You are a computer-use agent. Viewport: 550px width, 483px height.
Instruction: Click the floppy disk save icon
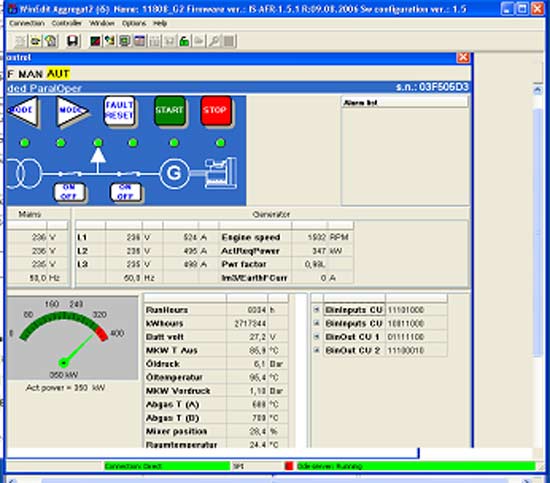point(73,41)
